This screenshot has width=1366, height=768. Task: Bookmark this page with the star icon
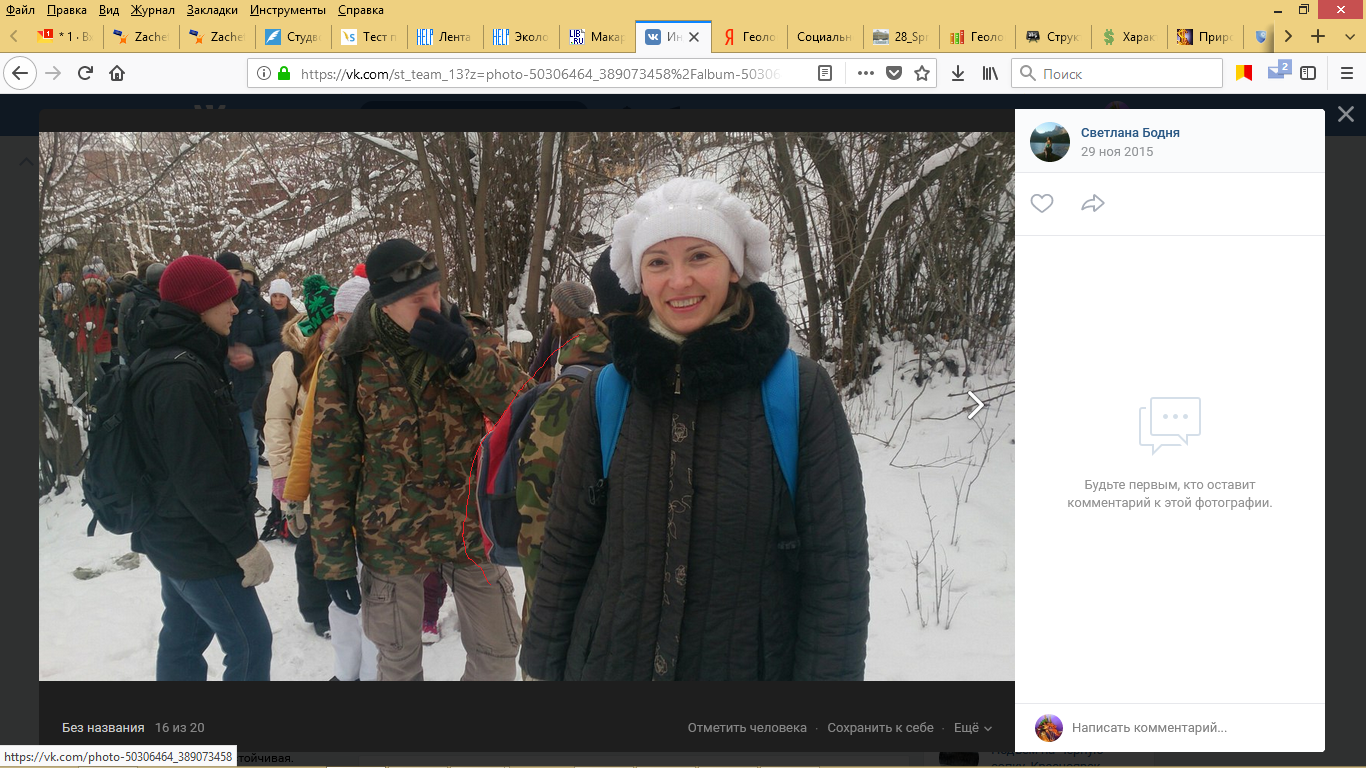tap(922, 73)
